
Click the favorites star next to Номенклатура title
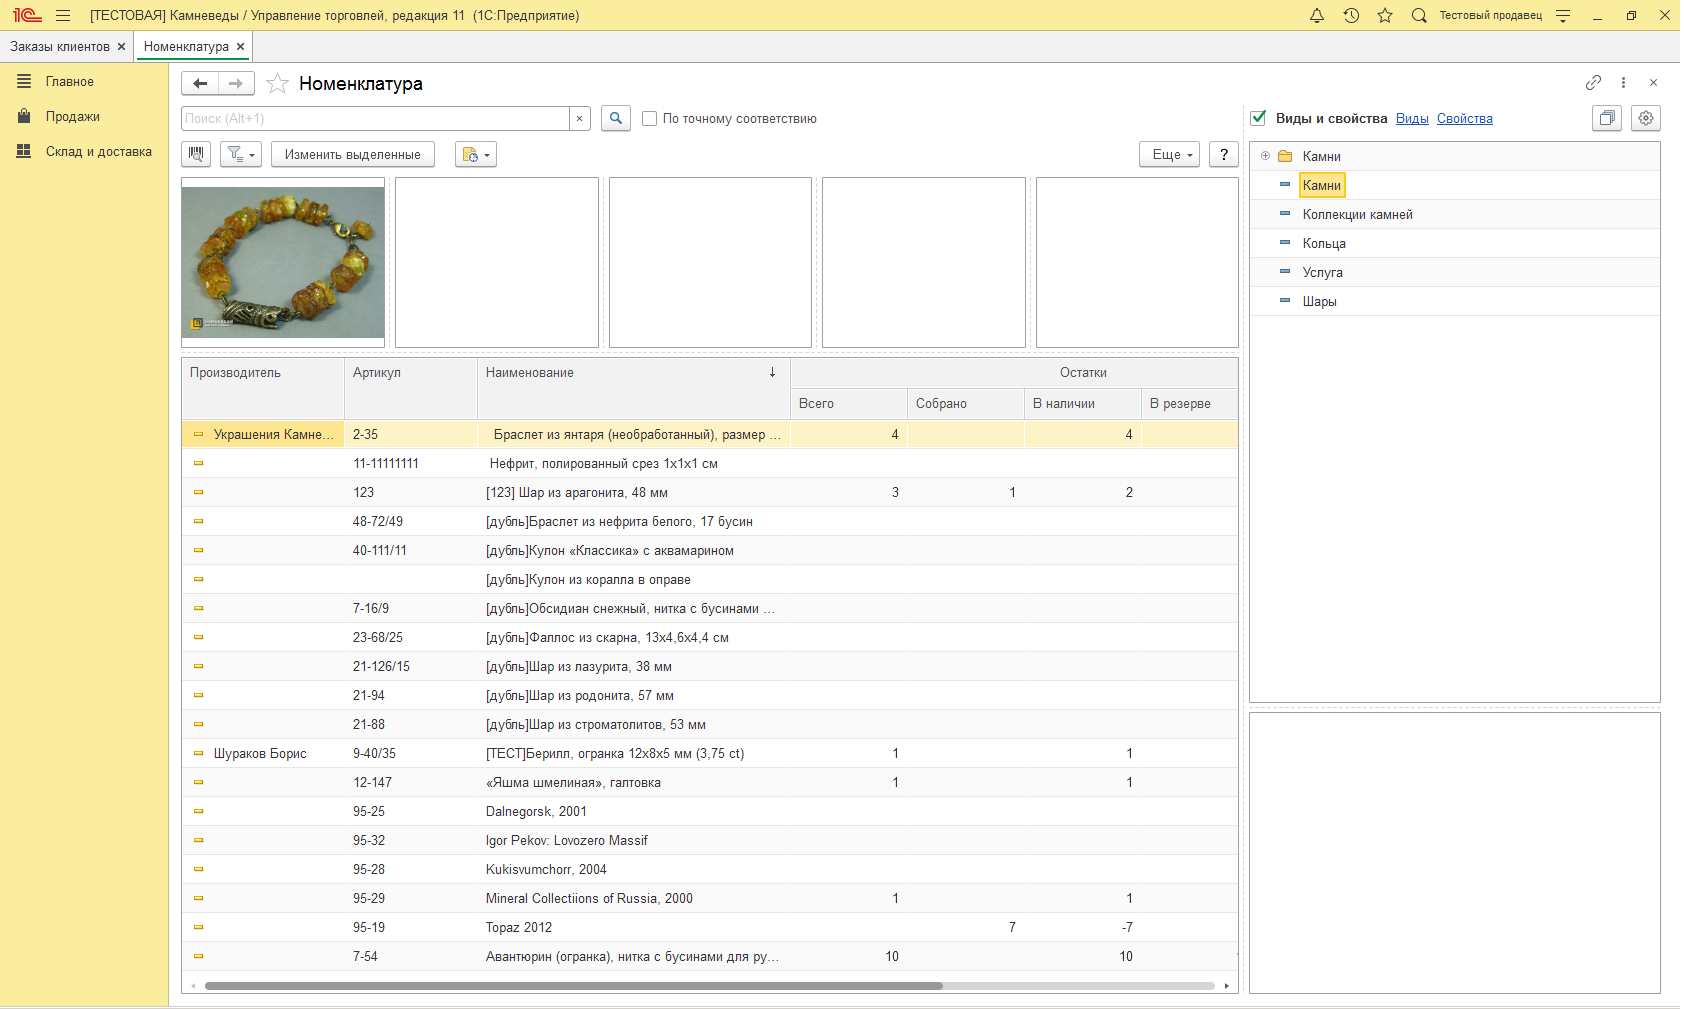[278, 84]
